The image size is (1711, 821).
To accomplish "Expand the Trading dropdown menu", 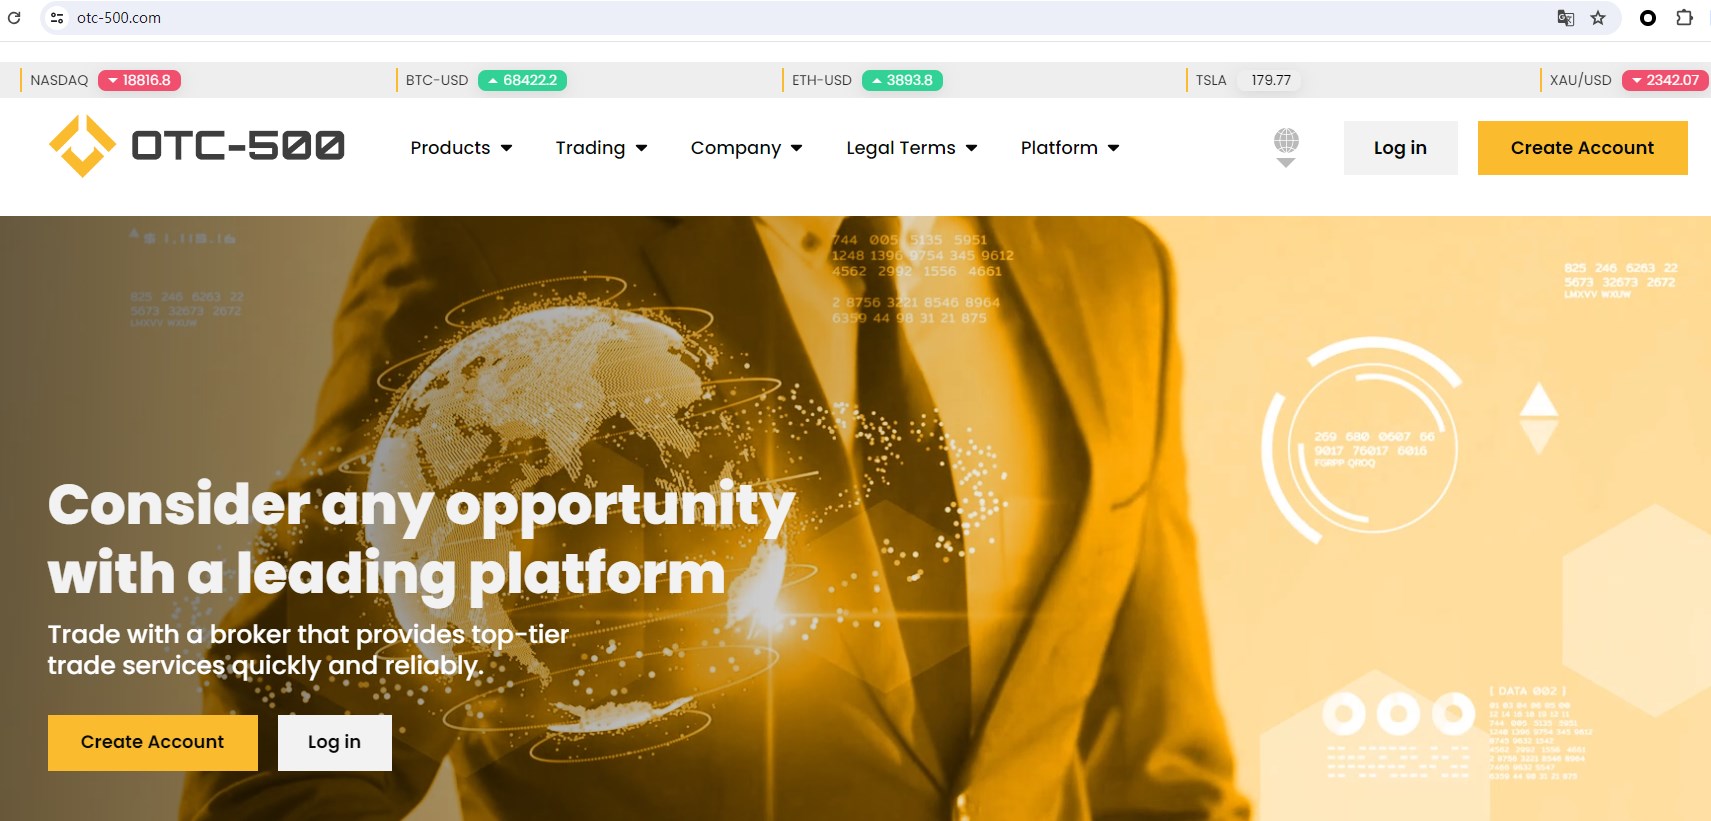I will pyautogui.click(x=601, y=148).
